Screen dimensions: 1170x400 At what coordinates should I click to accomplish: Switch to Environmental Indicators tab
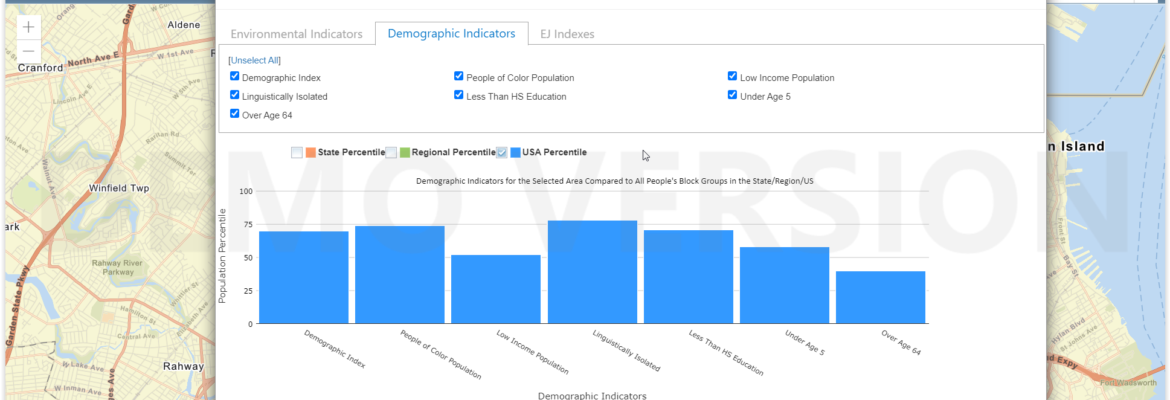tap(296, 34)
